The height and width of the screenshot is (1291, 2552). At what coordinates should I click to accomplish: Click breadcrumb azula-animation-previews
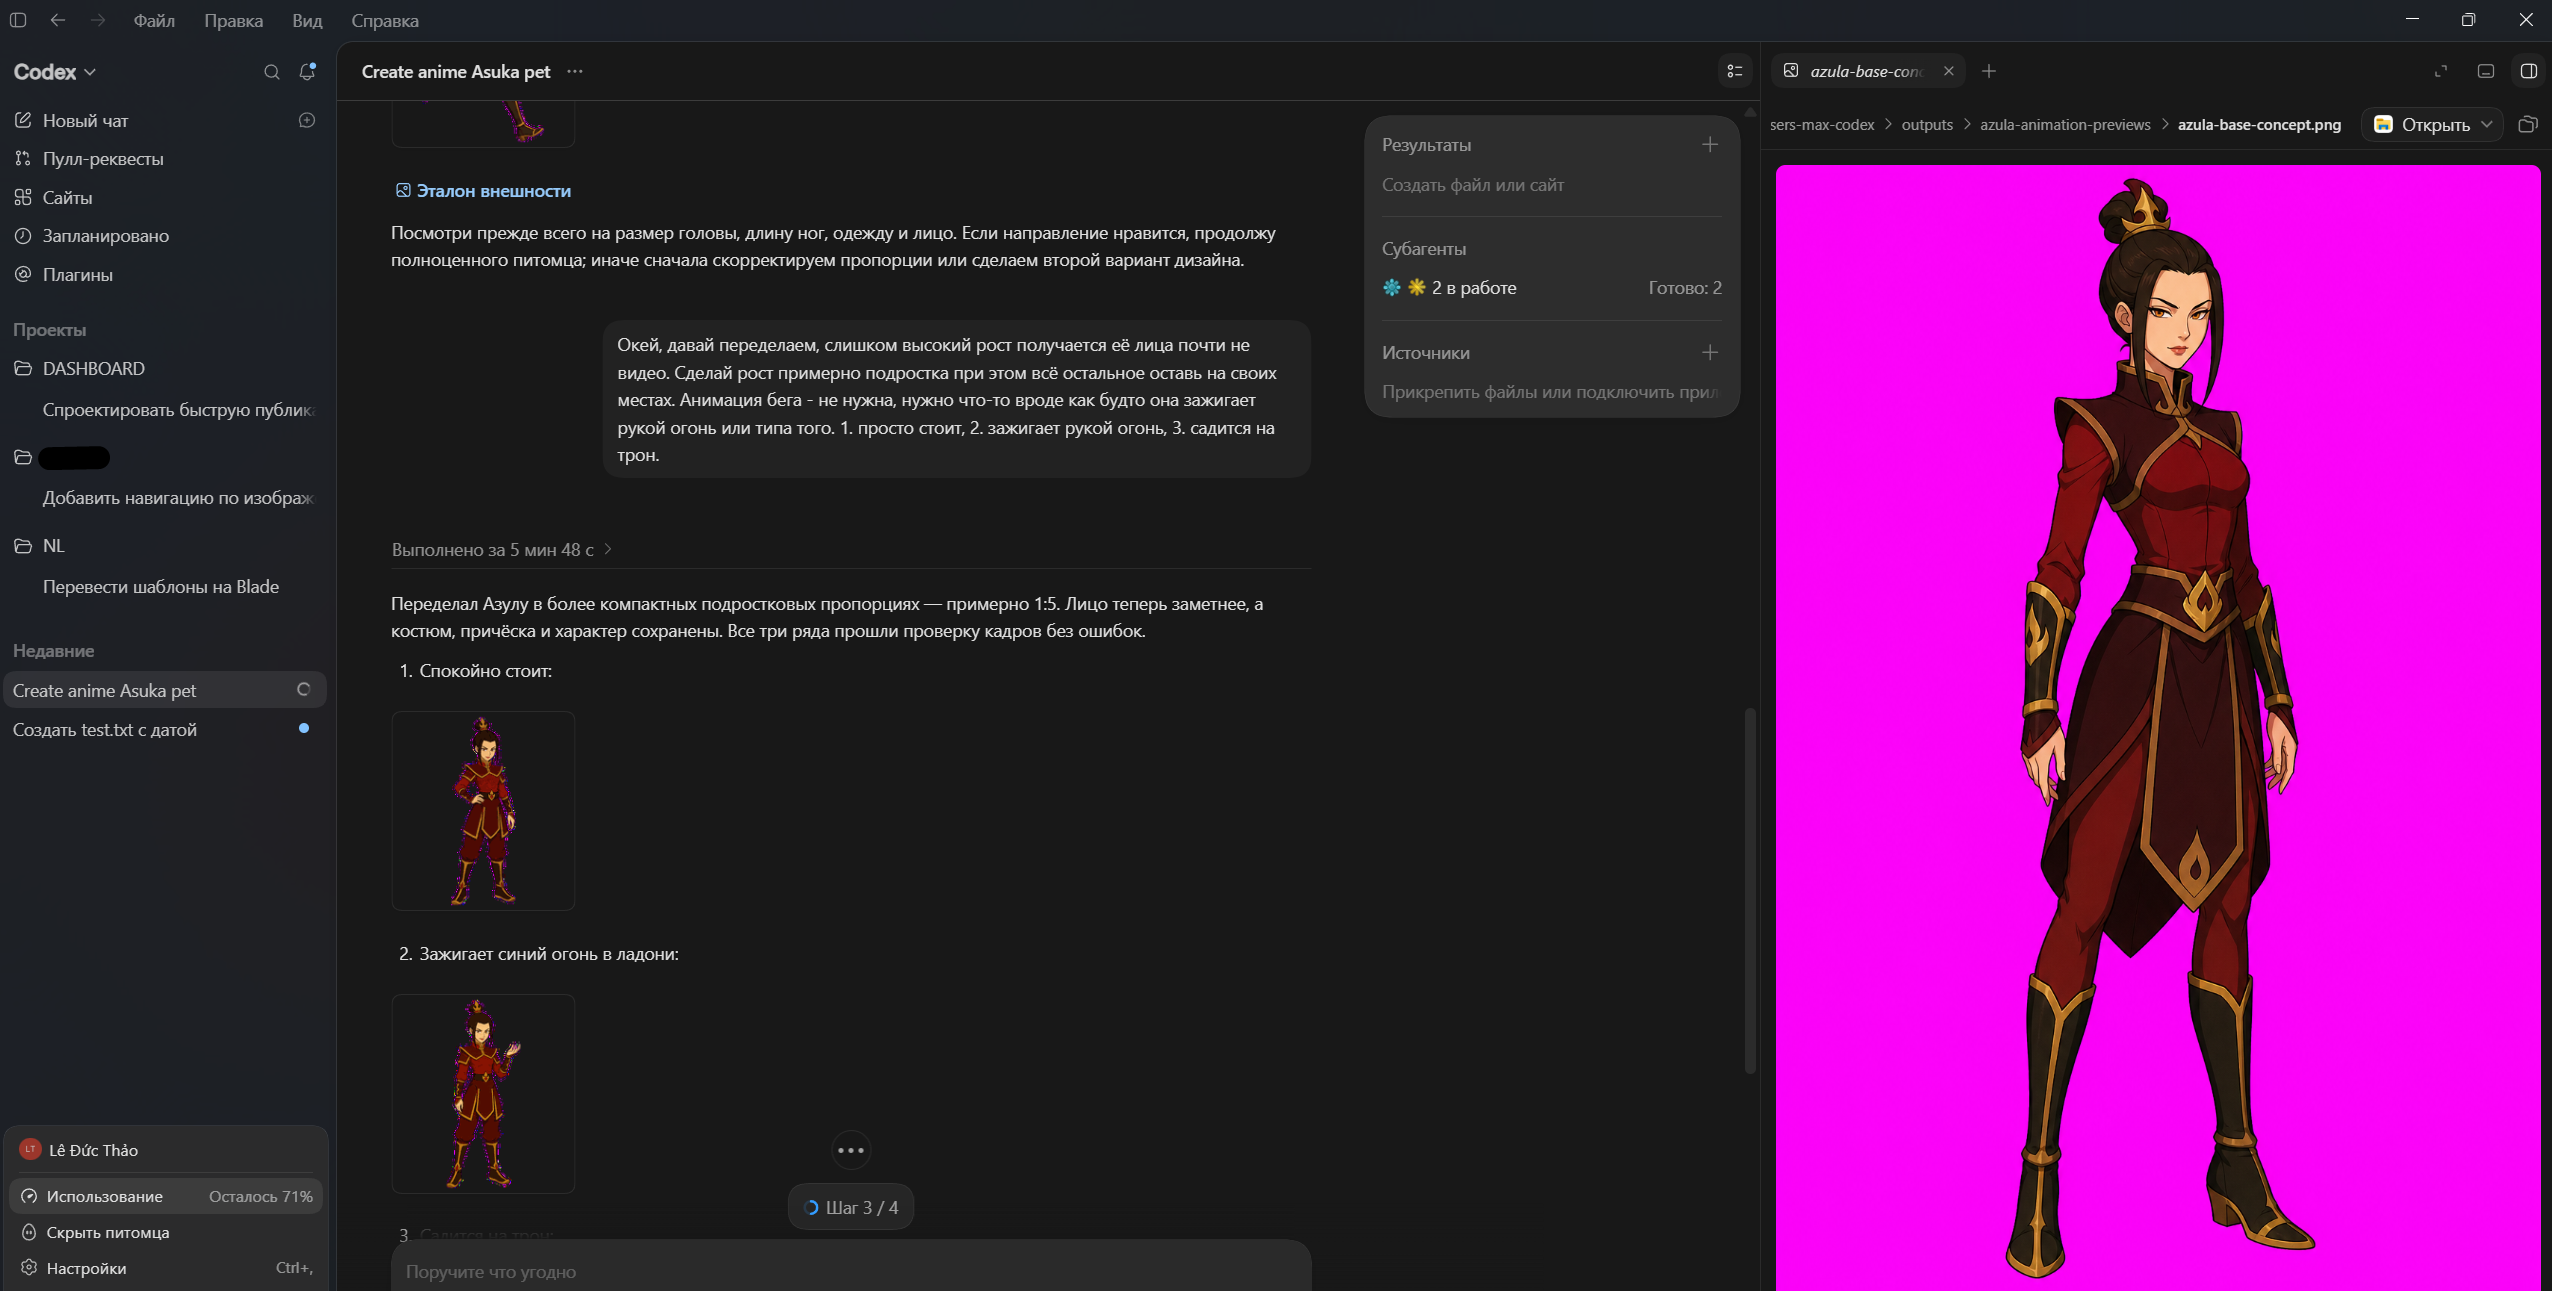[x=2065, y=125]
